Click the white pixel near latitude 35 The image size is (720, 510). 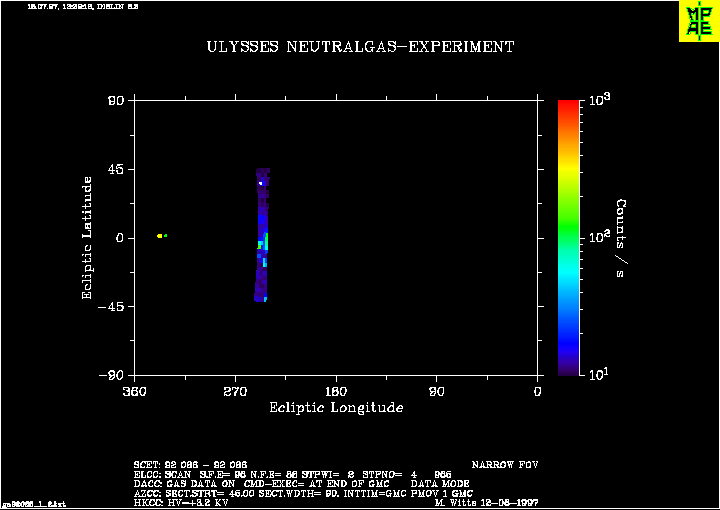(260, 183)
